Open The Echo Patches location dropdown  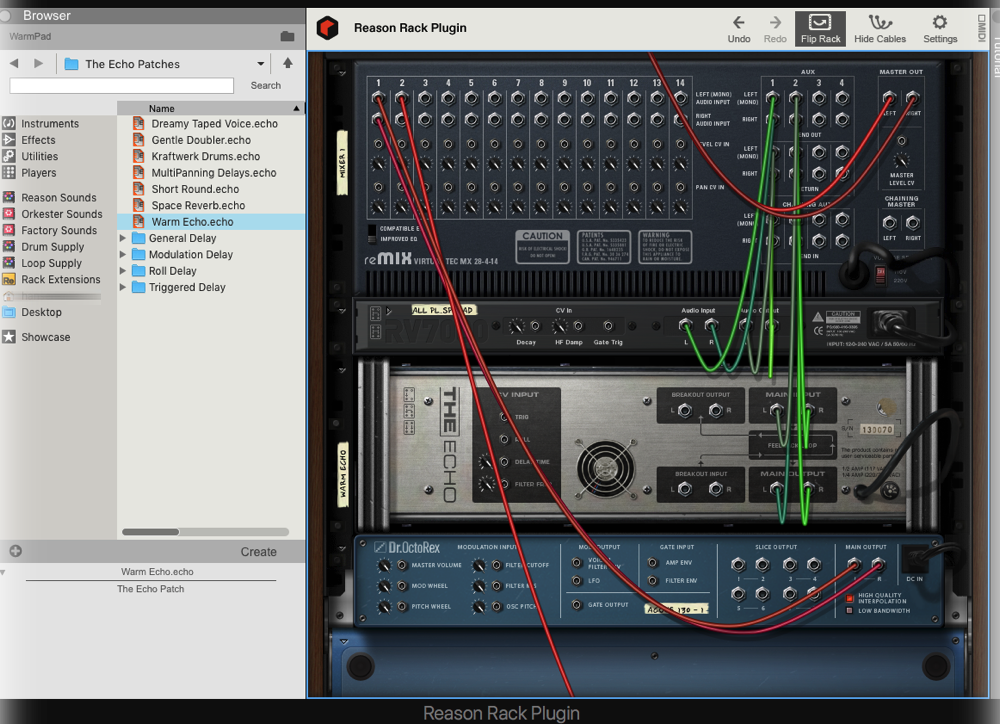[x=260, y=64]
